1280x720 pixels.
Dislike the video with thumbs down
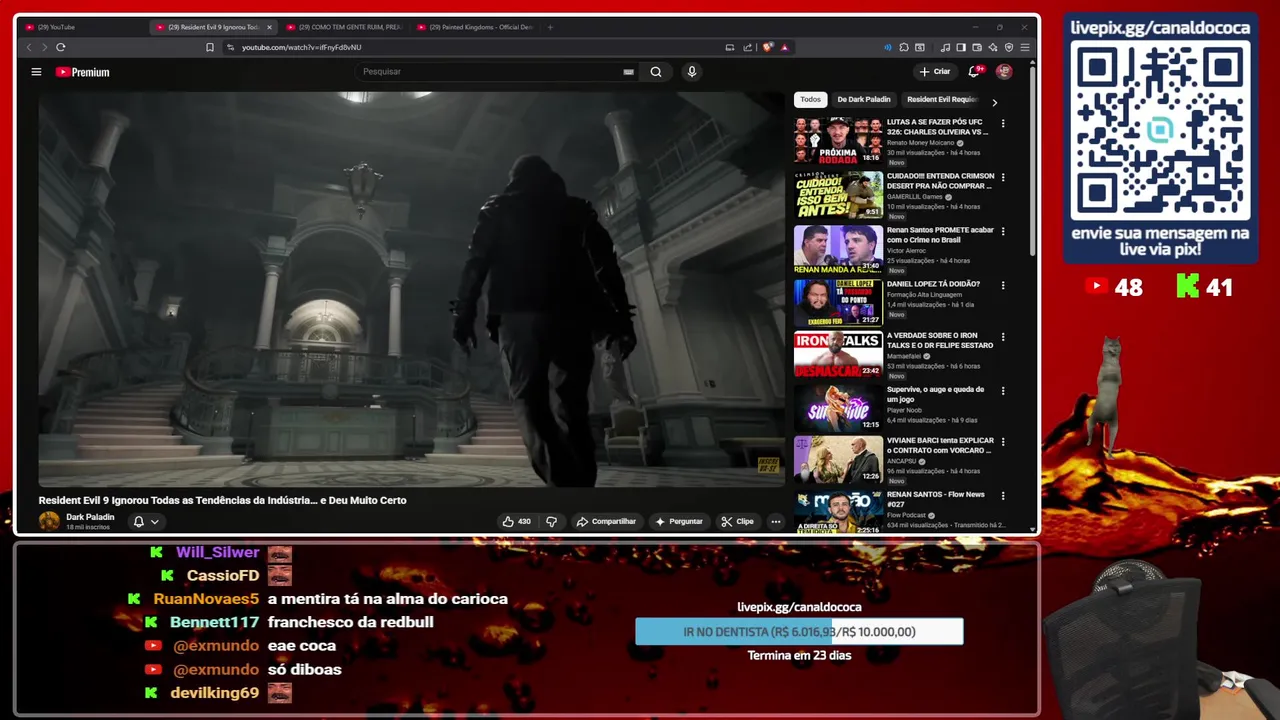pos(551,521)
